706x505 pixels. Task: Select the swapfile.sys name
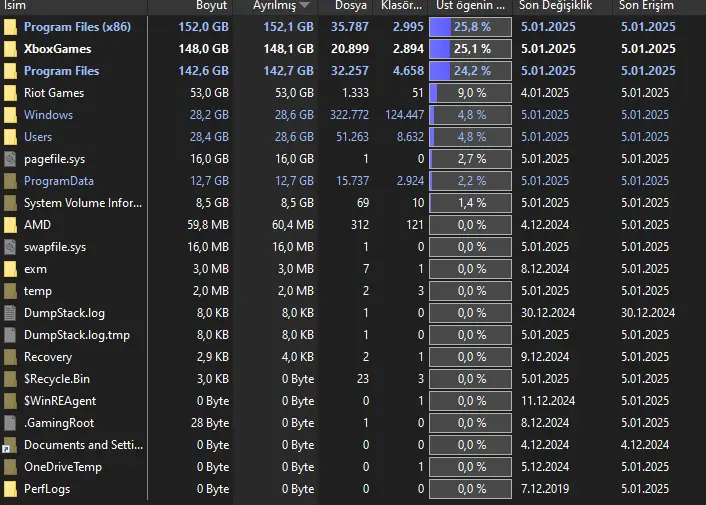[55, 247]
